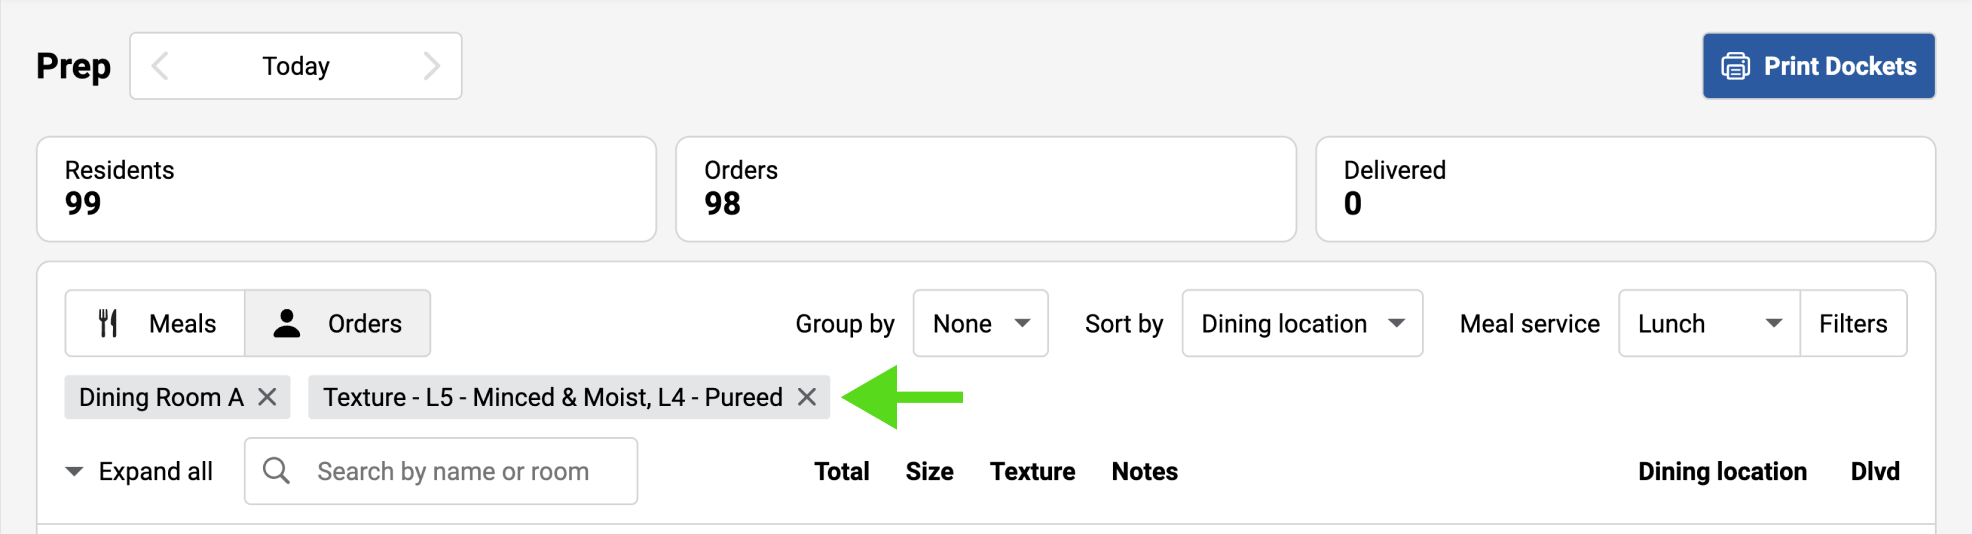Image resolution: width=1972 pixels, height=534 pixels.
Task: Click the Dining location column header
Action: 1721,471
